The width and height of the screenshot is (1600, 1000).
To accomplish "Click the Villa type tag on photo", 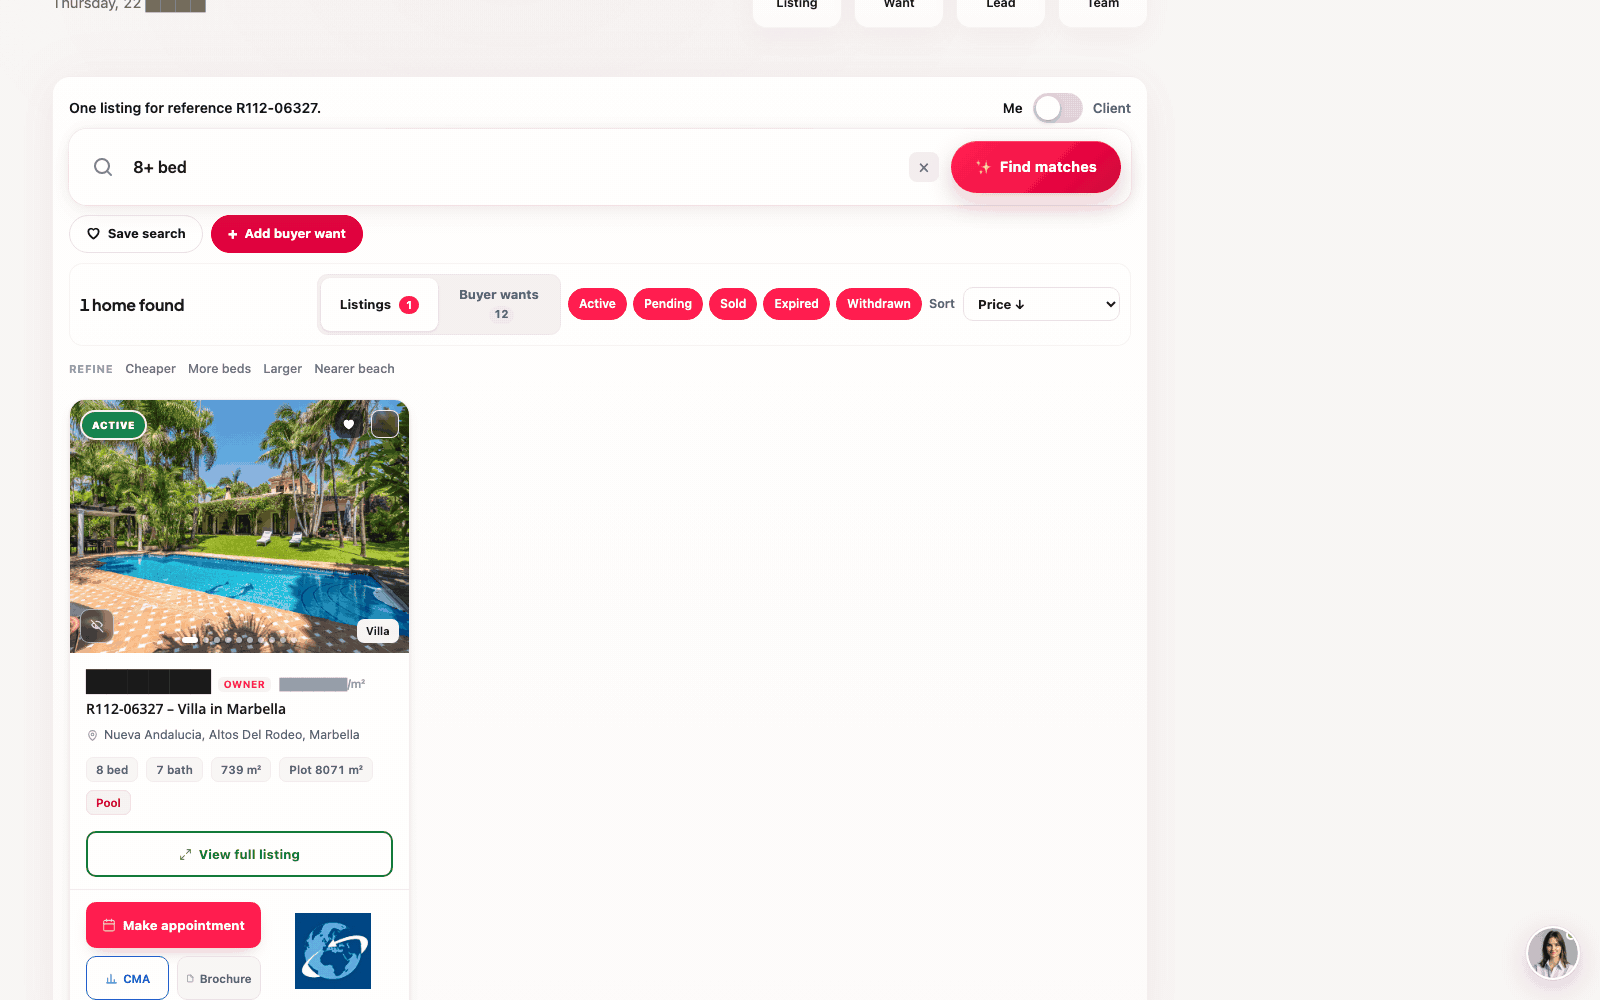I will click(378, 631).
